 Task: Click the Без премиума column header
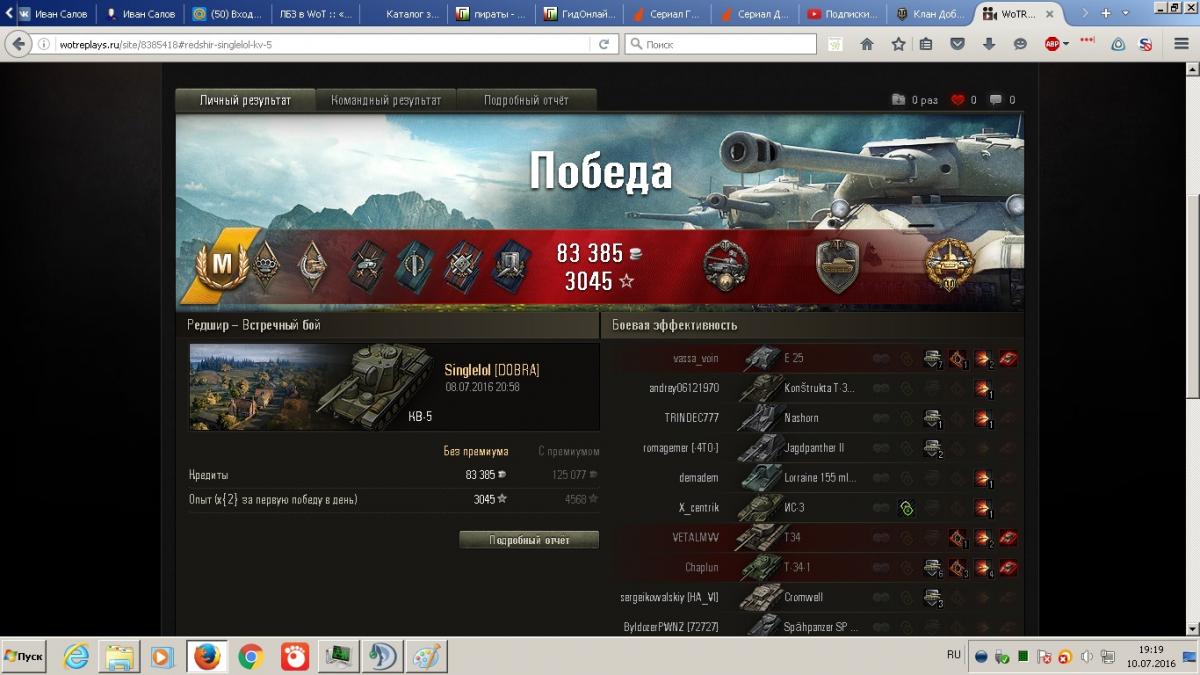tap(476, 452)
